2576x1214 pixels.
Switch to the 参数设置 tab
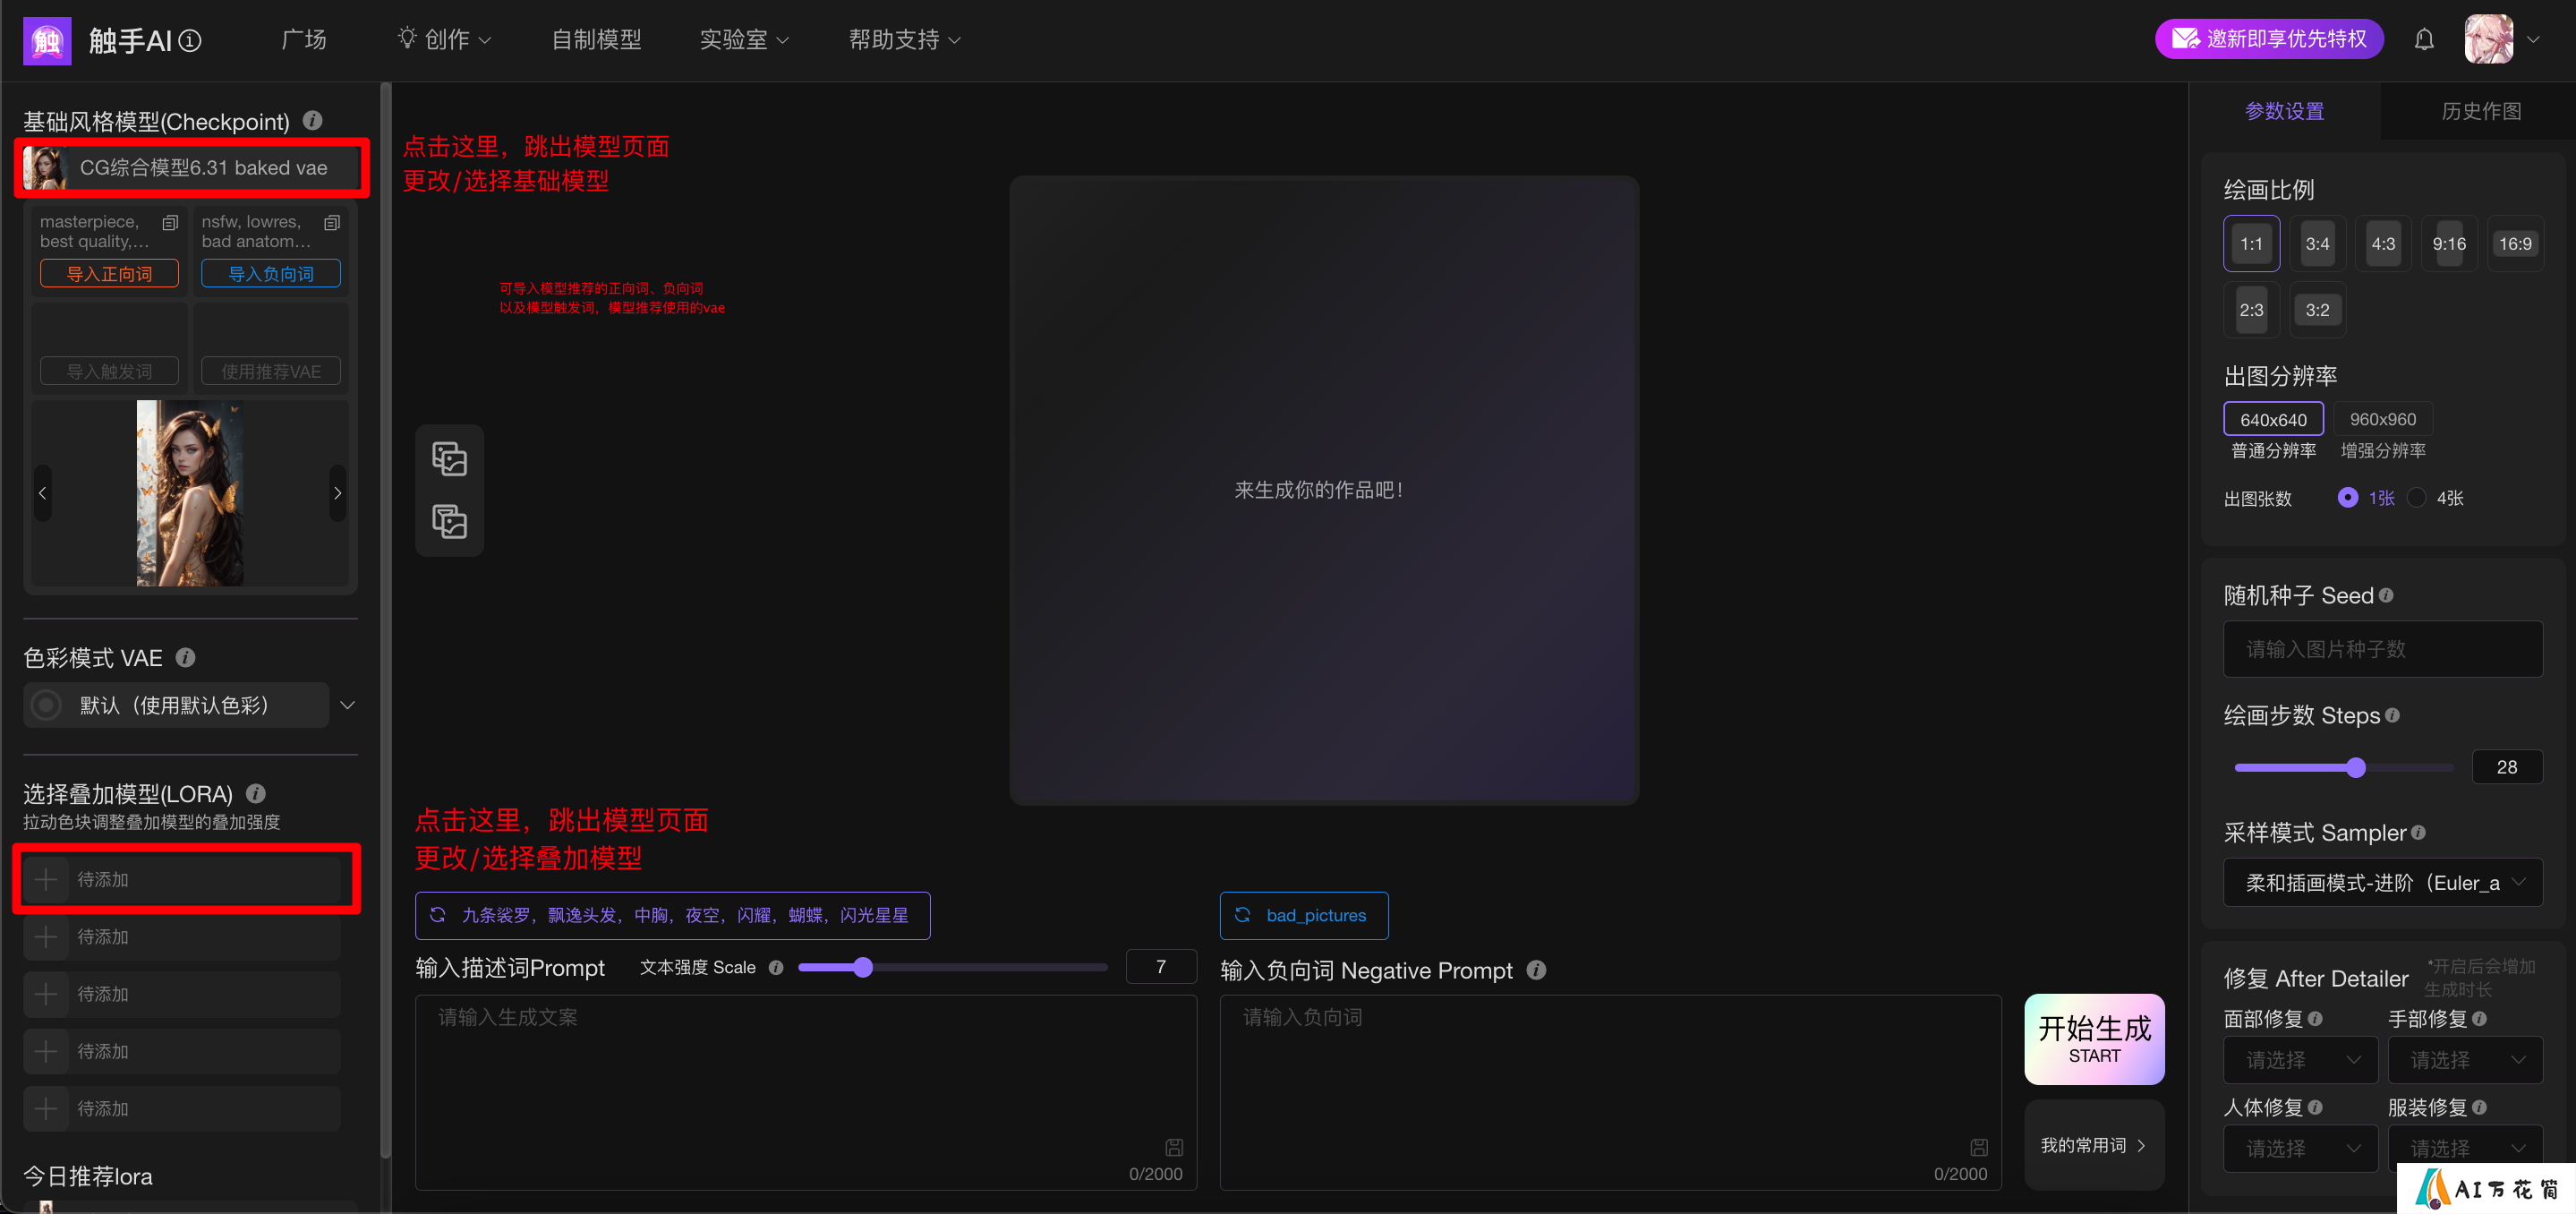(x=2284, y=111)
